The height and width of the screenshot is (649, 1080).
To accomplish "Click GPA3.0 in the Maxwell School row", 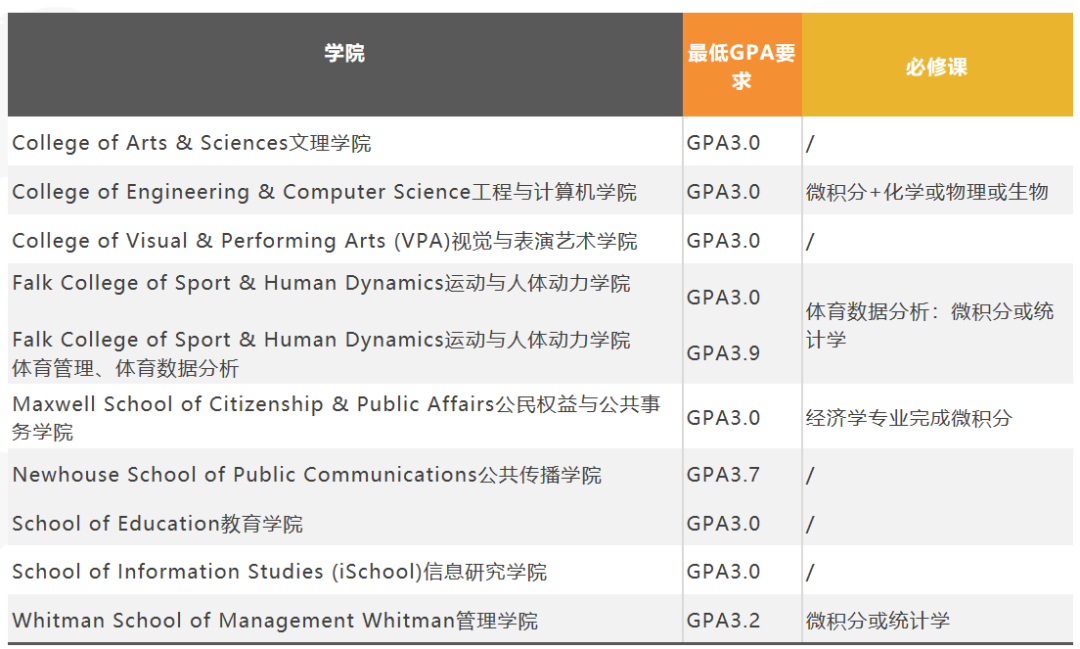I will point(723,418).
